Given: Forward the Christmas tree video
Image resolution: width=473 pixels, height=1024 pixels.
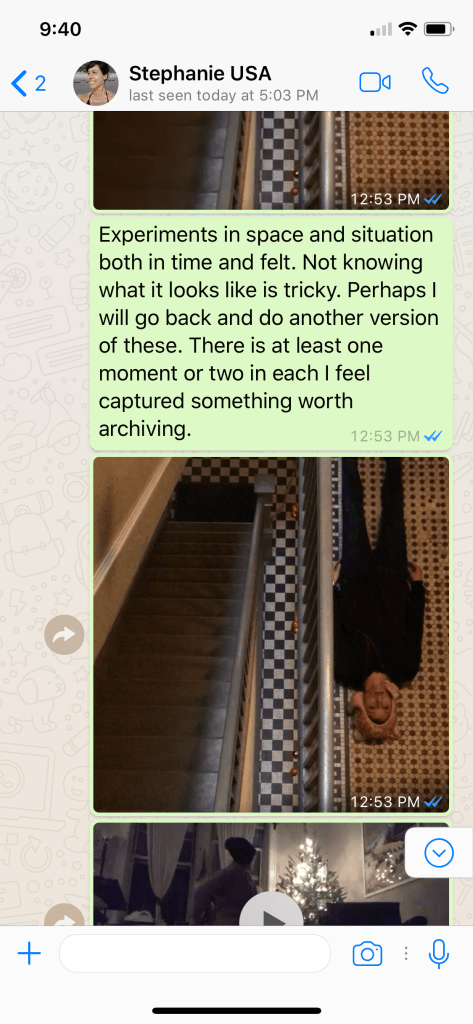Looking at the screenshot, I should point(64,916).
